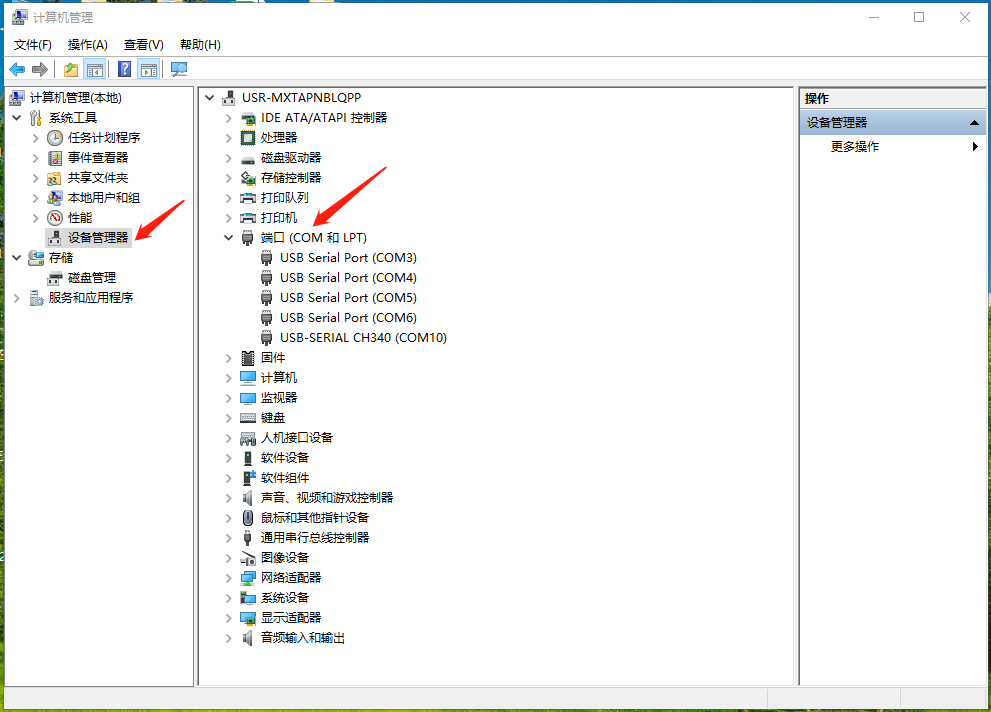Screen dimensions: 991x712
Task: Open the 文件(F) menu
Action: [x=33, y=45]
